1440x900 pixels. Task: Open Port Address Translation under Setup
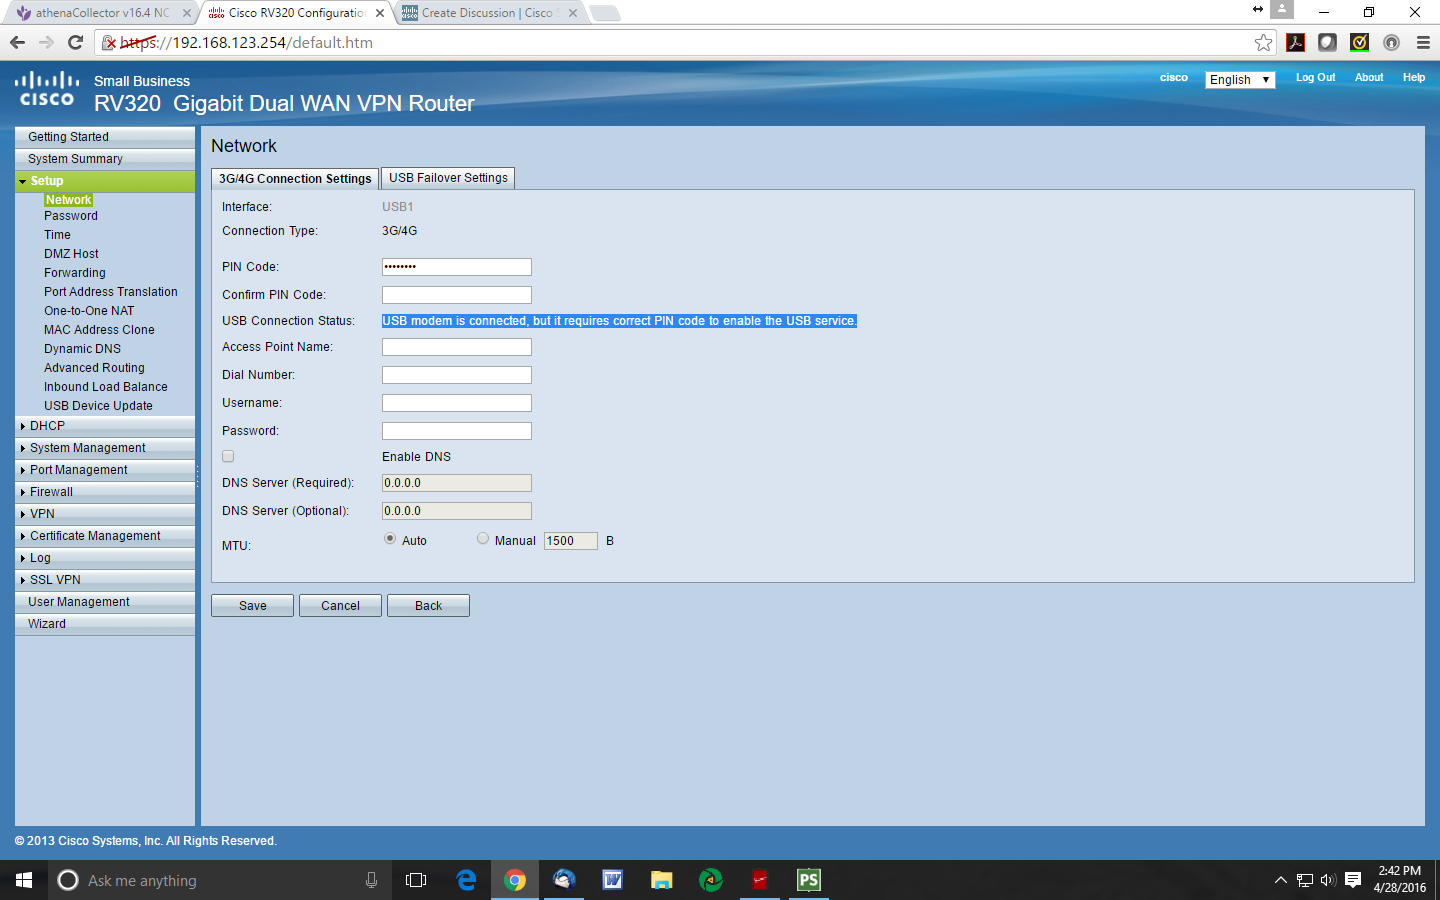pos(111,292)
